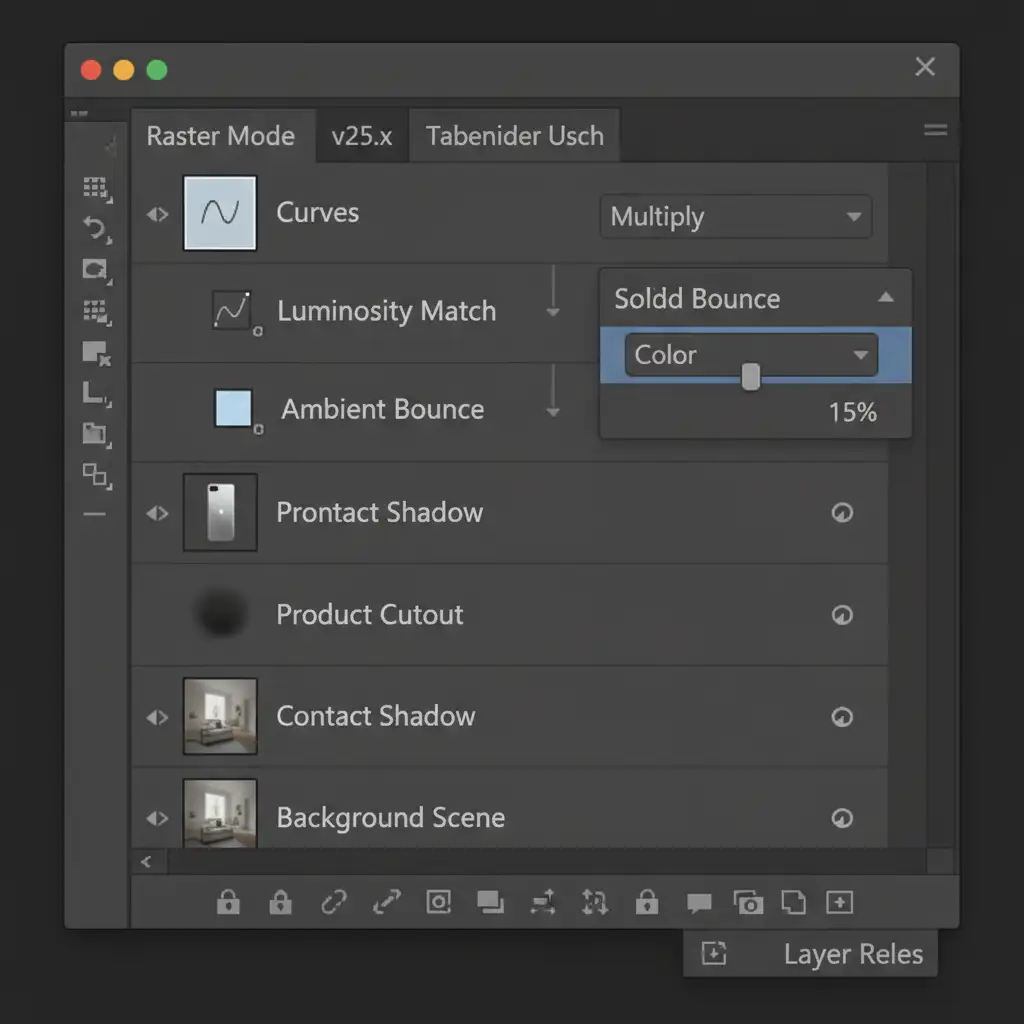Image resolution: width=1024 pixels, height=1024 pixels.
Task: Collapse the Soldd Bounce expander arrow
Action: point(885,298)
